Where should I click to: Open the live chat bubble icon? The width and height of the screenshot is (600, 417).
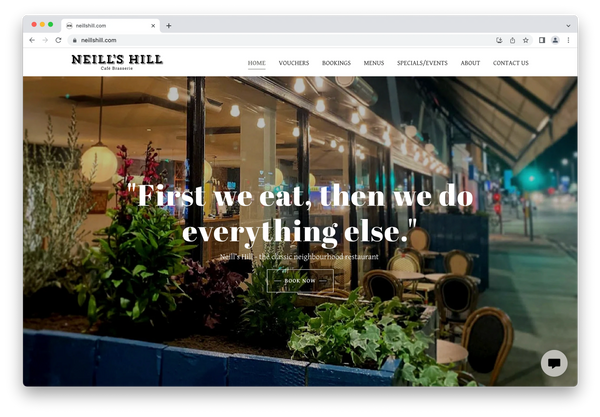click(x=554, y=363)
